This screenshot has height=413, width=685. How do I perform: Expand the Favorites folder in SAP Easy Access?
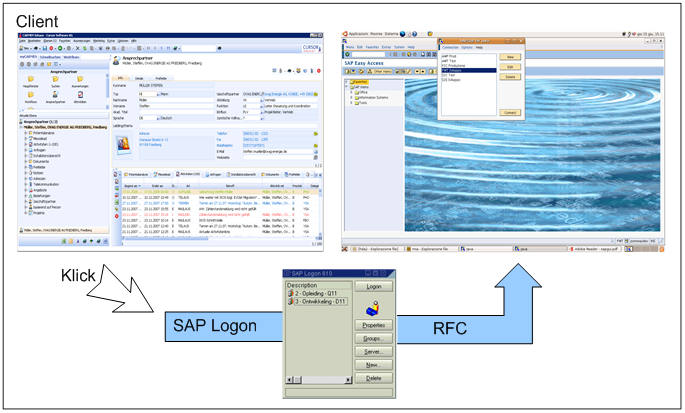tap(348, 82)
